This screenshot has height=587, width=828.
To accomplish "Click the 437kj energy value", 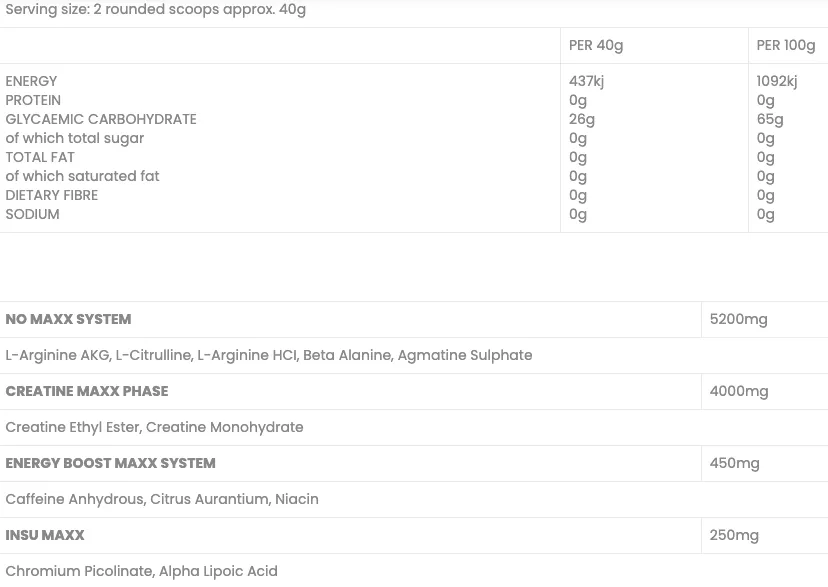I will click(x=586, y=81).
